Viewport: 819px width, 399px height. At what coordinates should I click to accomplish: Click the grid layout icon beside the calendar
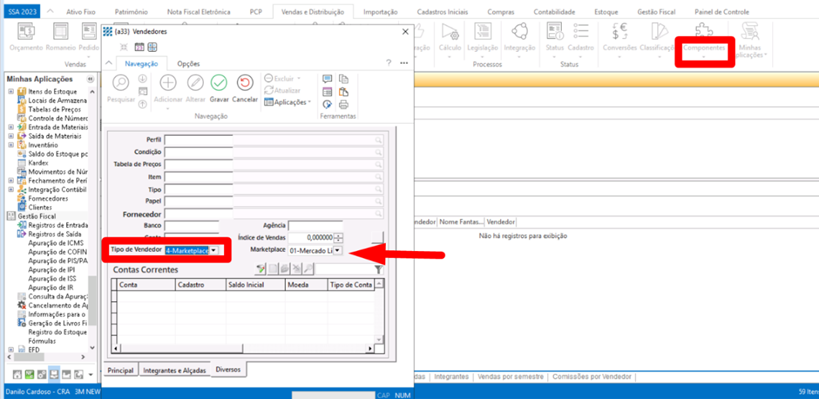[x=151, y=47]
